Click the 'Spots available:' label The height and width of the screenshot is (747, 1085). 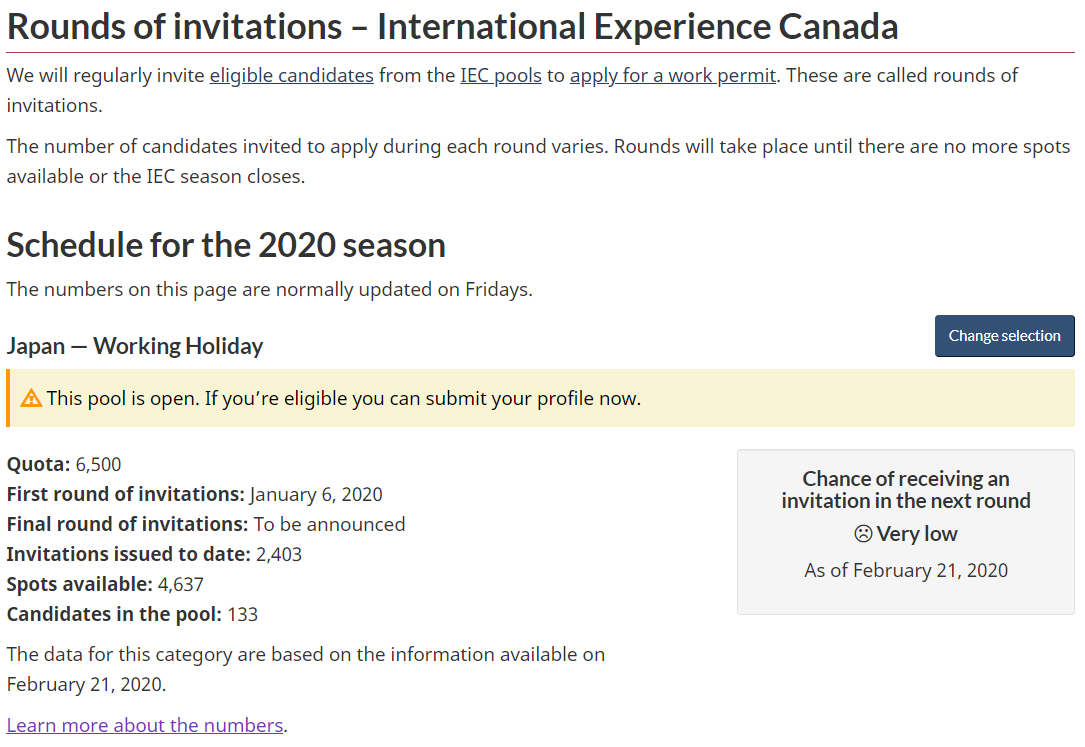click(x=79, y=584)
